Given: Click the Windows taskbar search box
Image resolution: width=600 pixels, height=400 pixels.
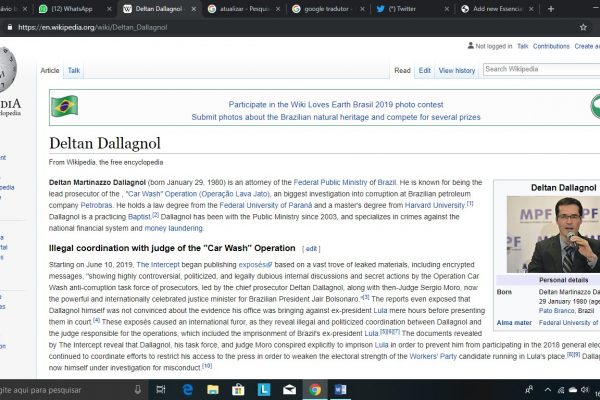Looking at the screenshot, I should click(65, 390).
